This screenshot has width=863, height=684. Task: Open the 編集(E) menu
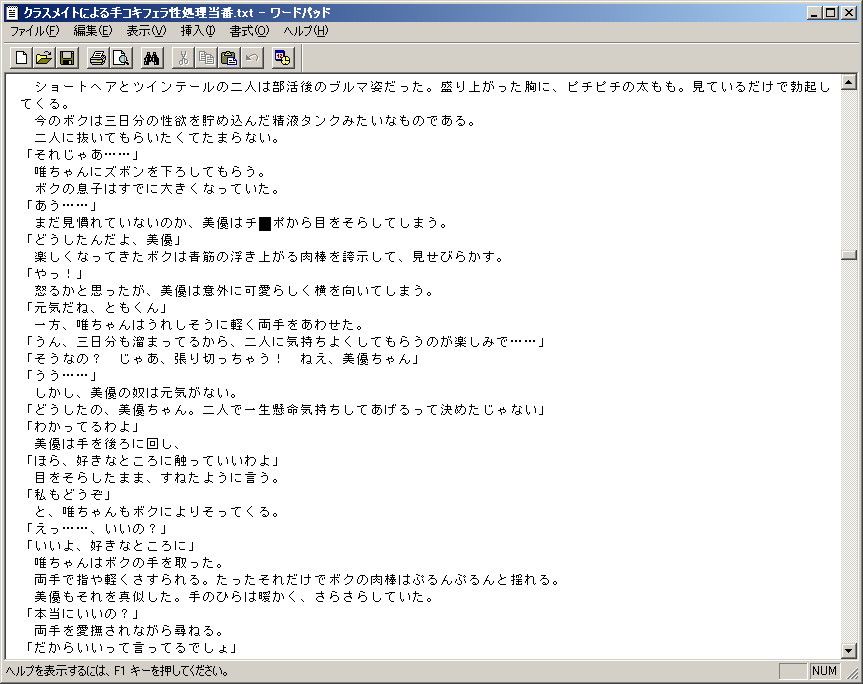(92, 31)
